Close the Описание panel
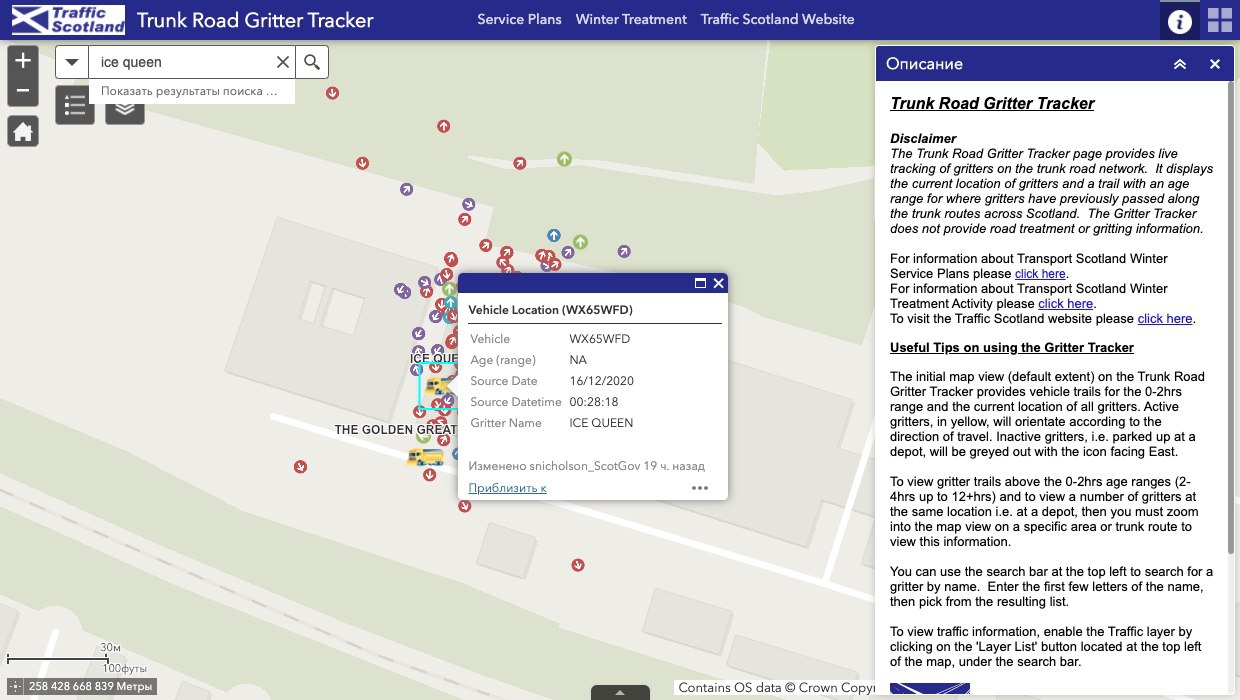 1215,64
